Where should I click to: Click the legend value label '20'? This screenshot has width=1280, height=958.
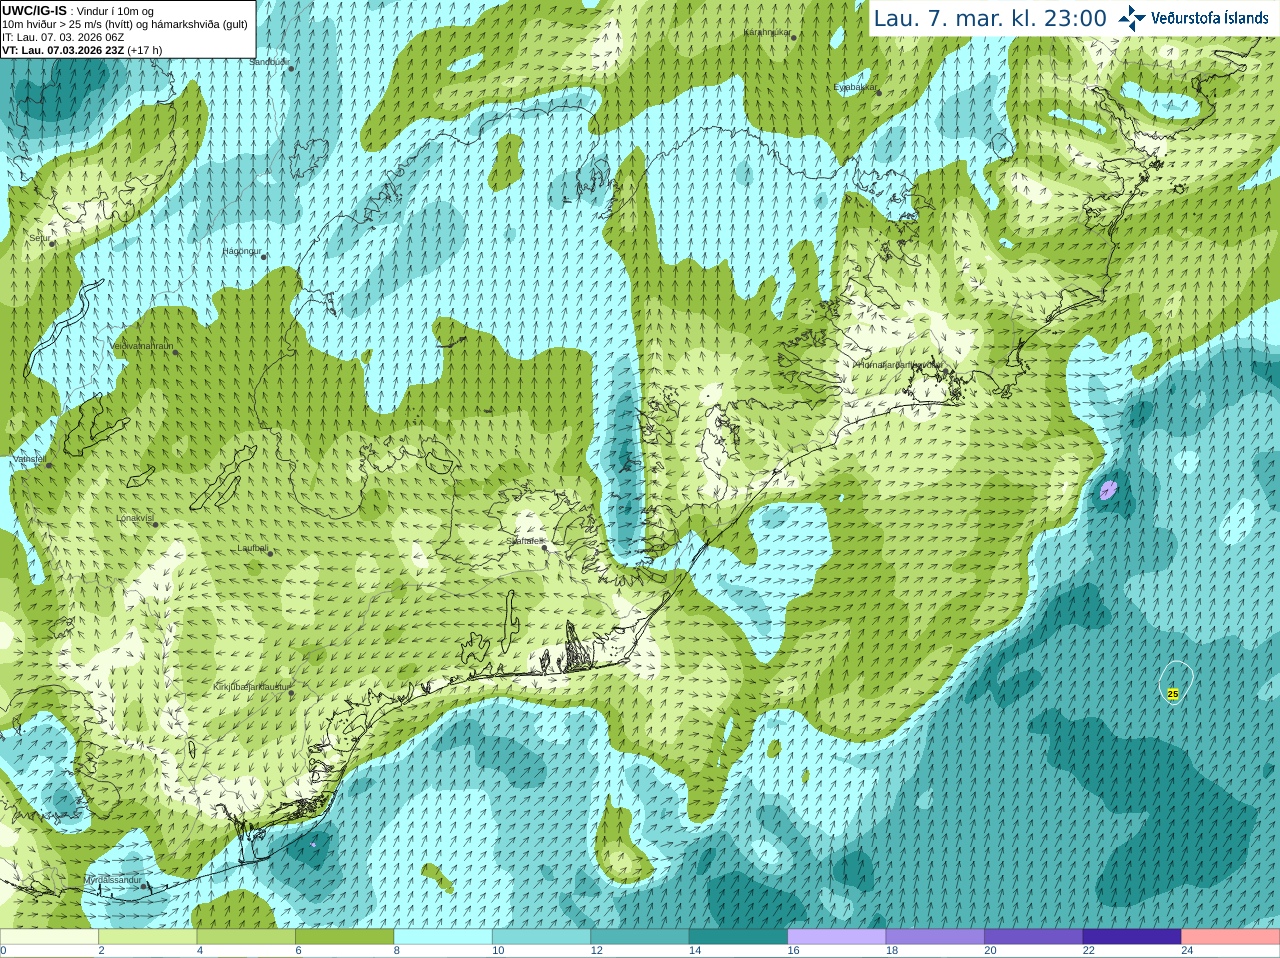click(990, 951)
